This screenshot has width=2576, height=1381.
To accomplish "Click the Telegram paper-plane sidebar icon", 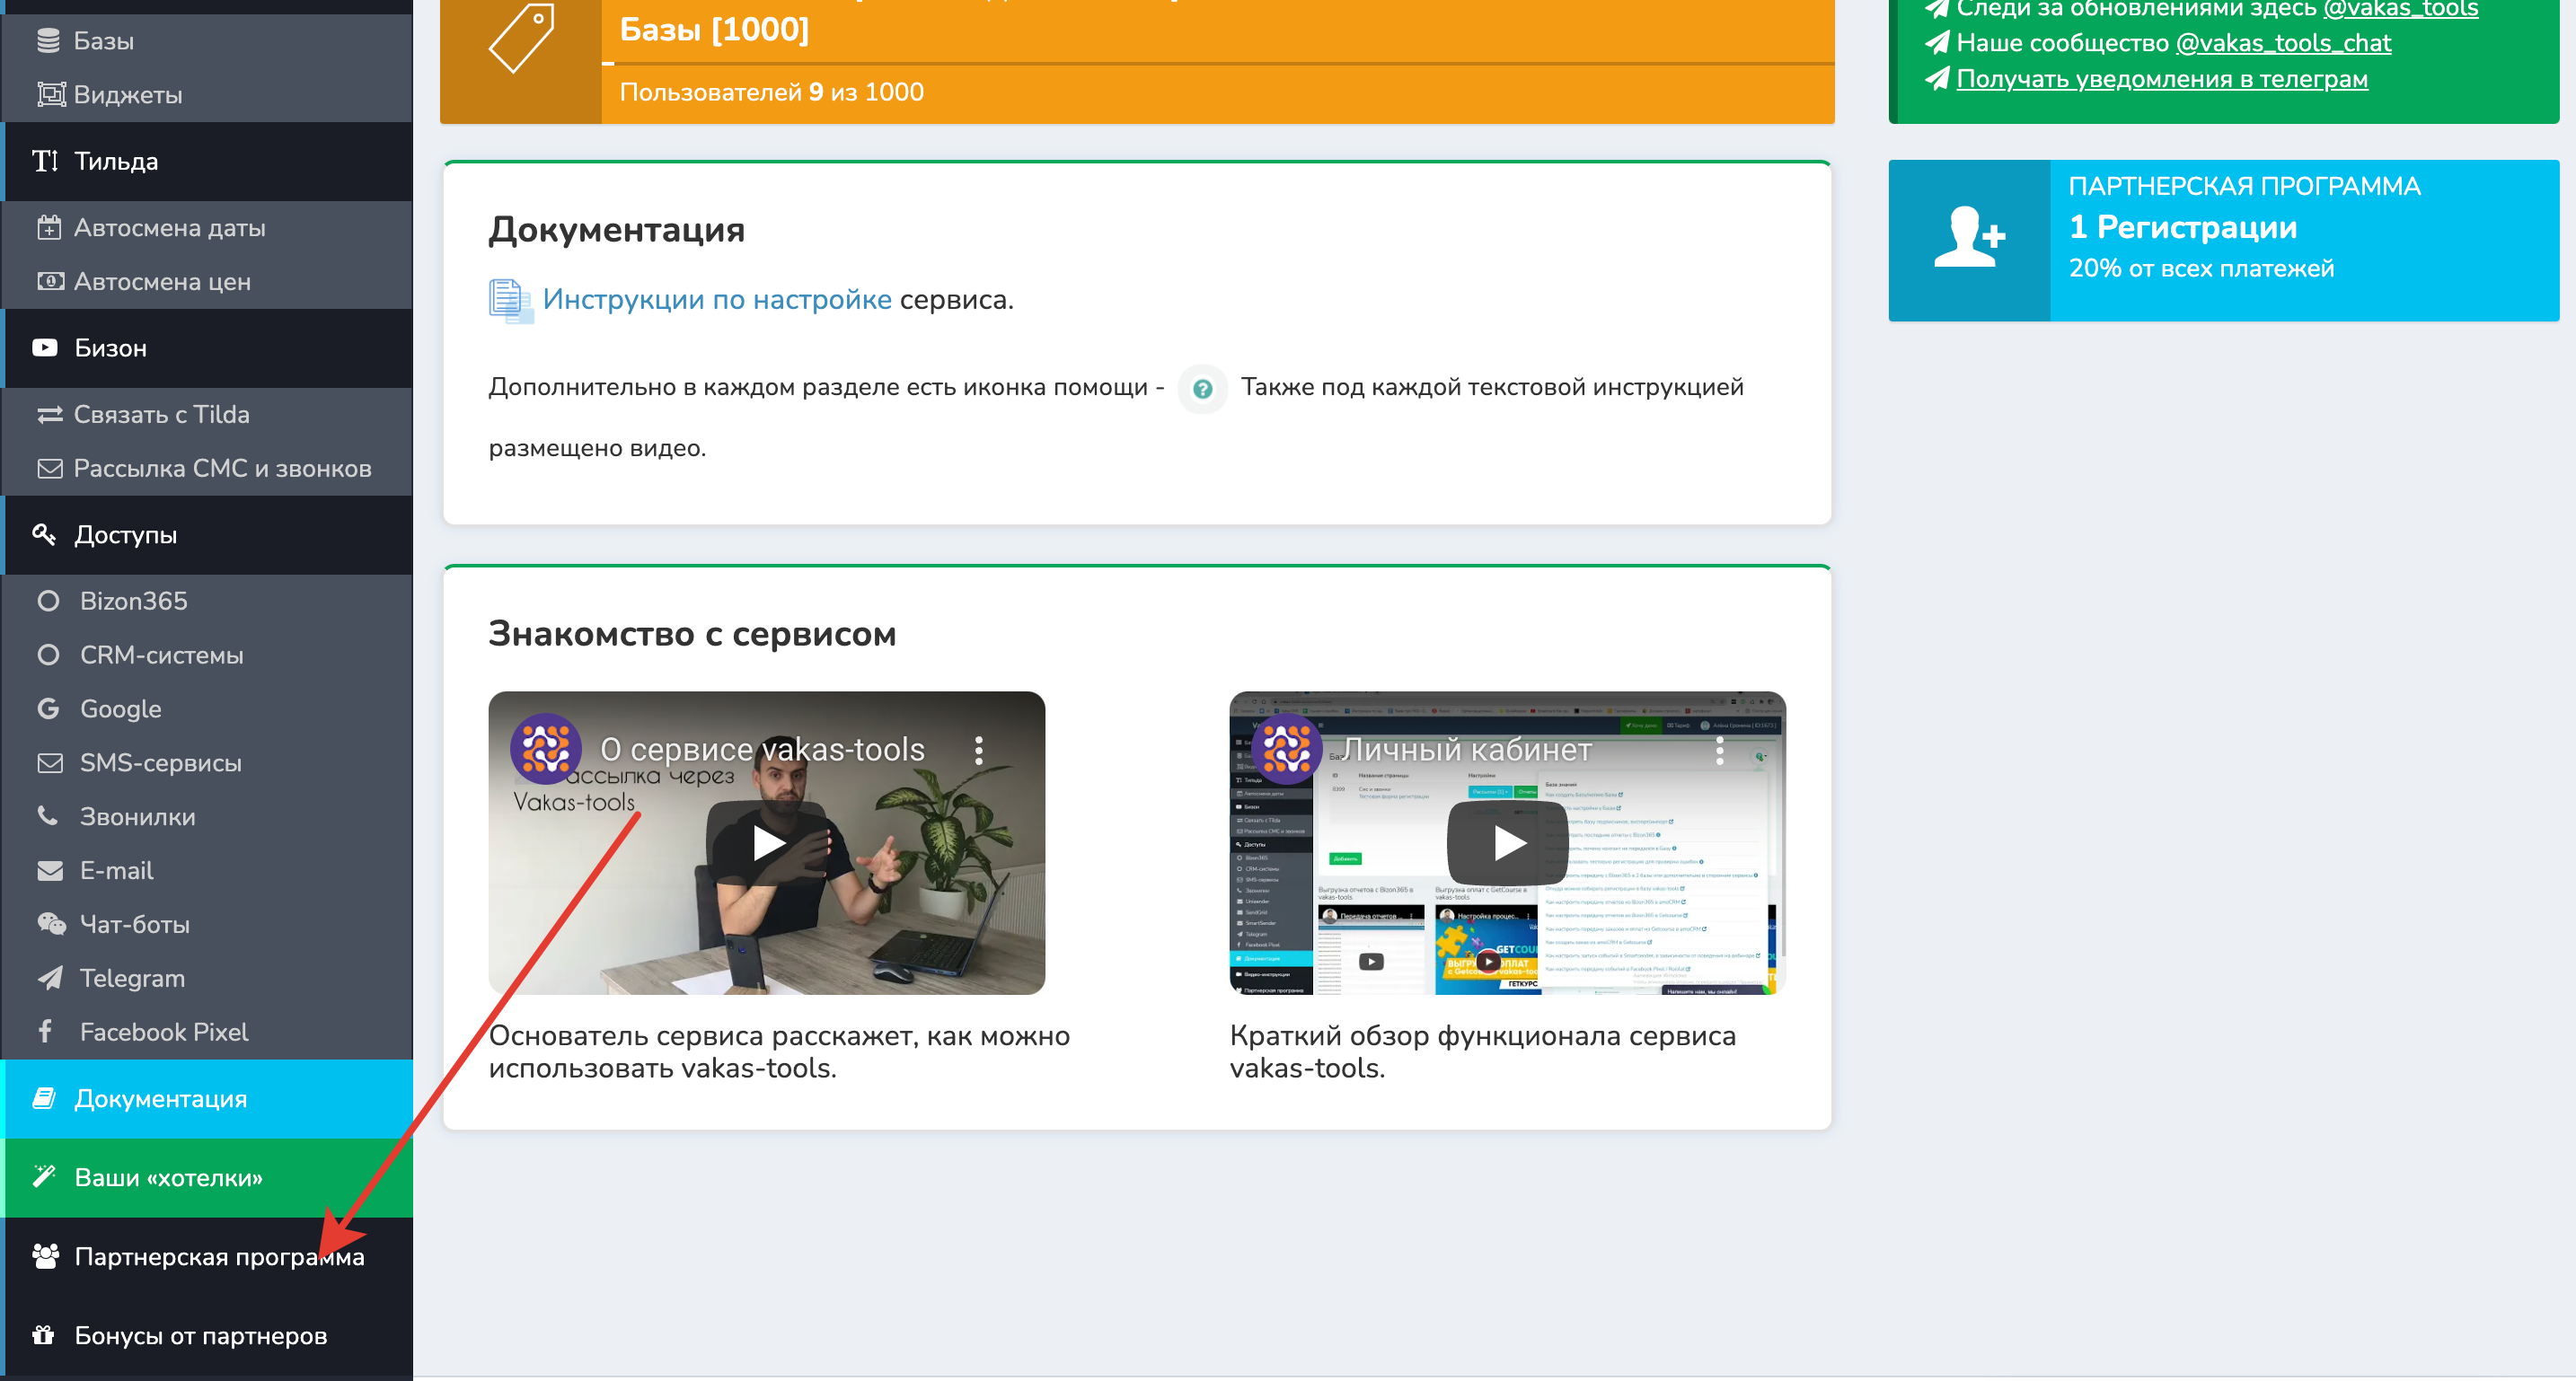I will (x=49, y=978).
